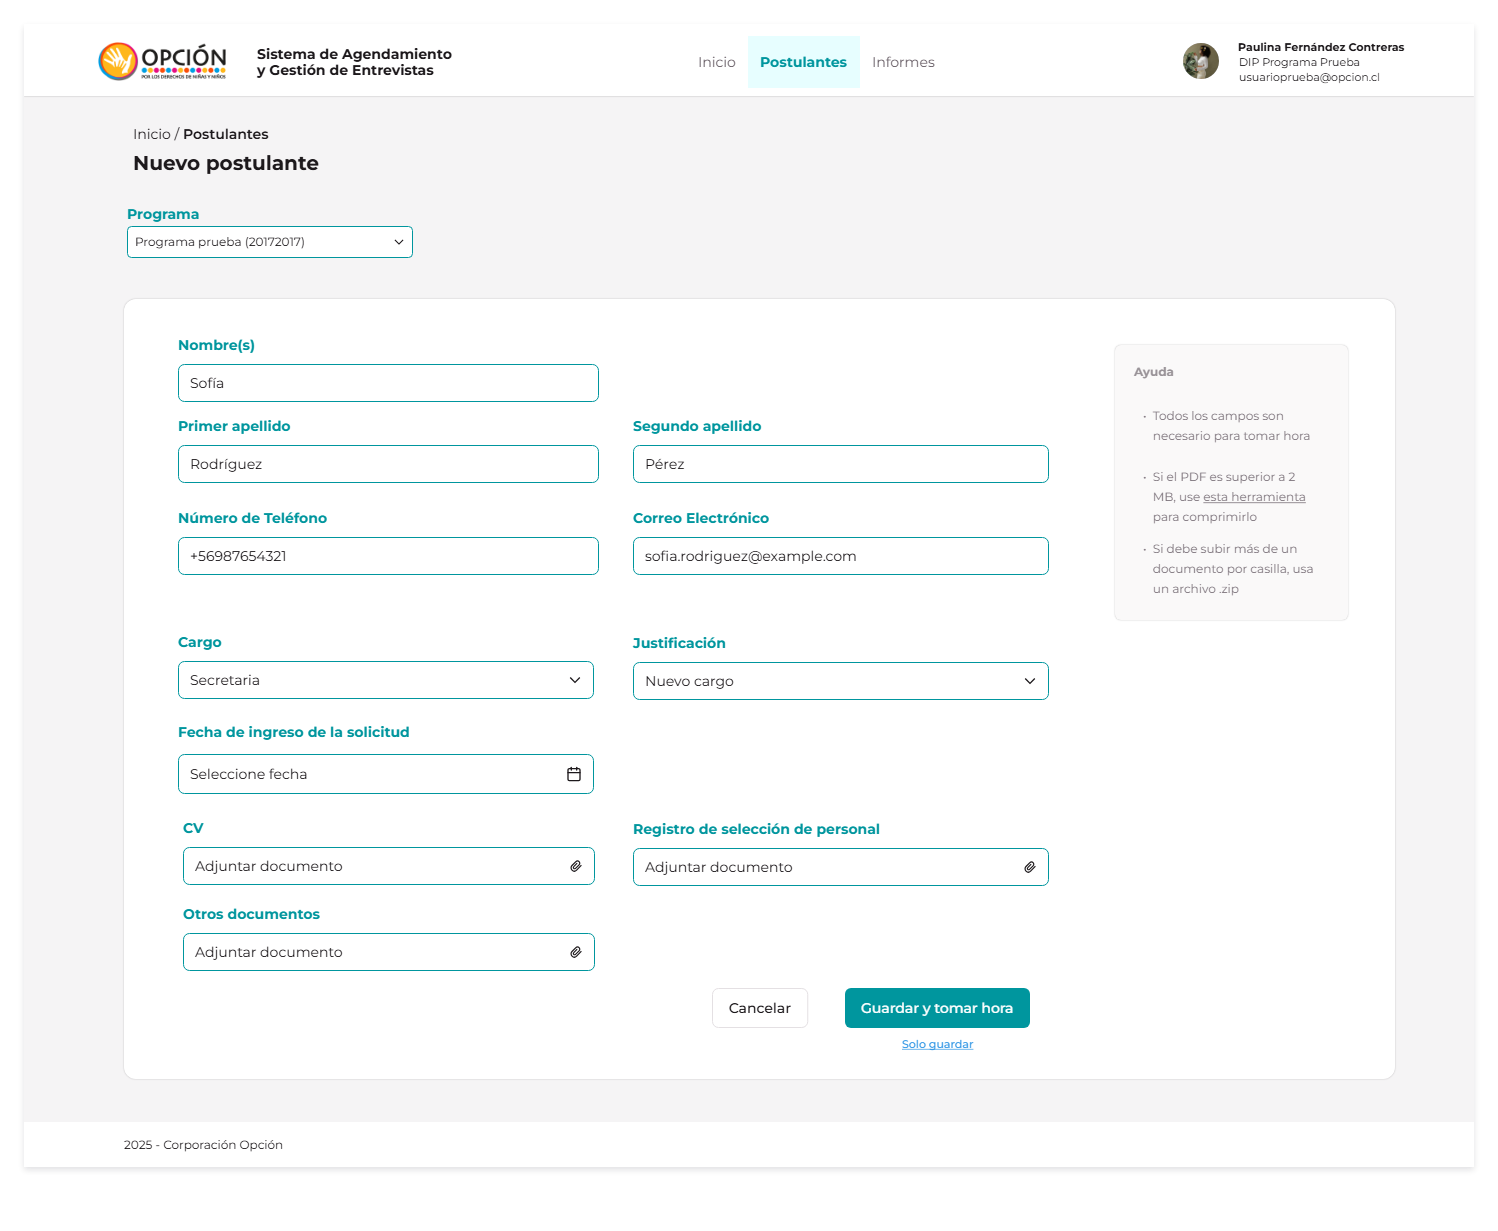The height and width of the screenshot is (1231, 1498).
Task: Open the Justificación dropdown menu
Action: click(x=840, y=681)
